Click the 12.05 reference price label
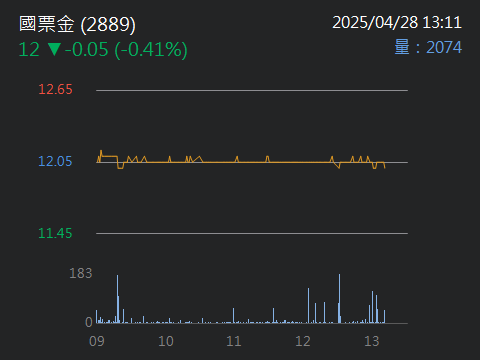The height and width of the screenshot is (360, 480). 55,161
